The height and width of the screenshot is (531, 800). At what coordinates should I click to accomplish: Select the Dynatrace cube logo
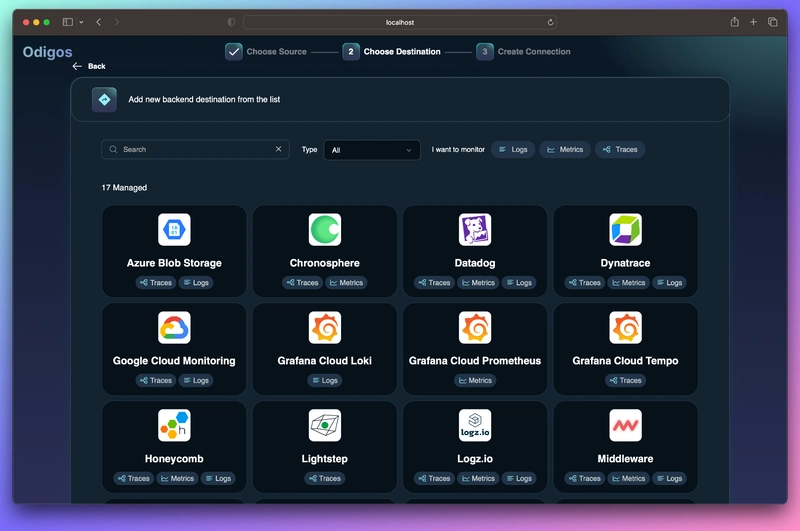(625, 230)
